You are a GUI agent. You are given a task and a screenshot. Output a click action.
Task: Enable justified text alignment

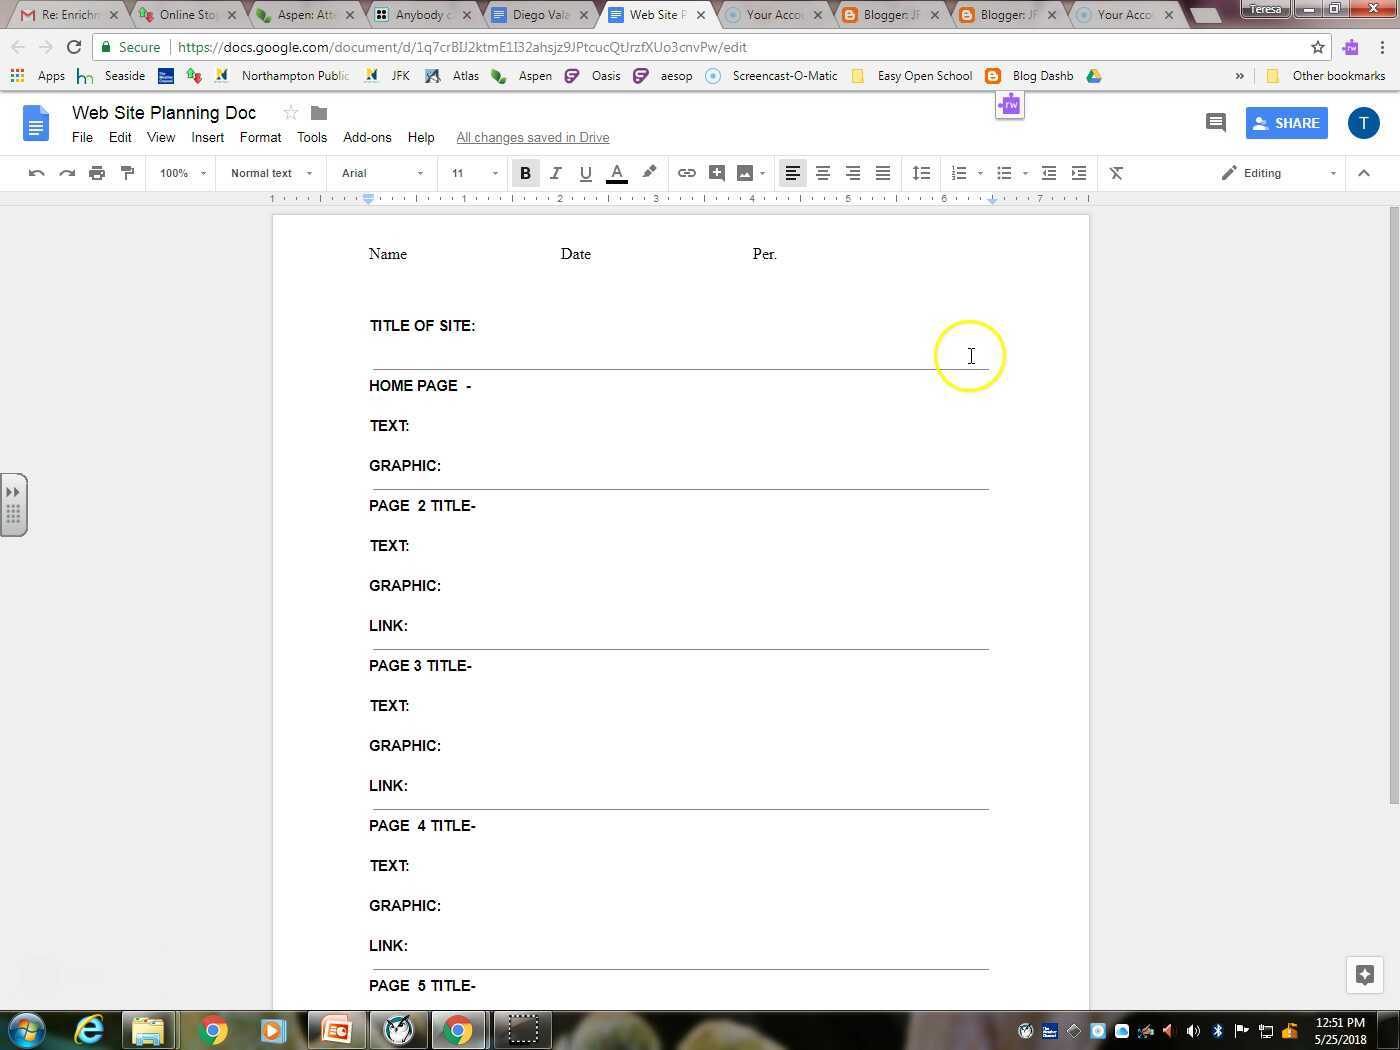tap(883, 172)
